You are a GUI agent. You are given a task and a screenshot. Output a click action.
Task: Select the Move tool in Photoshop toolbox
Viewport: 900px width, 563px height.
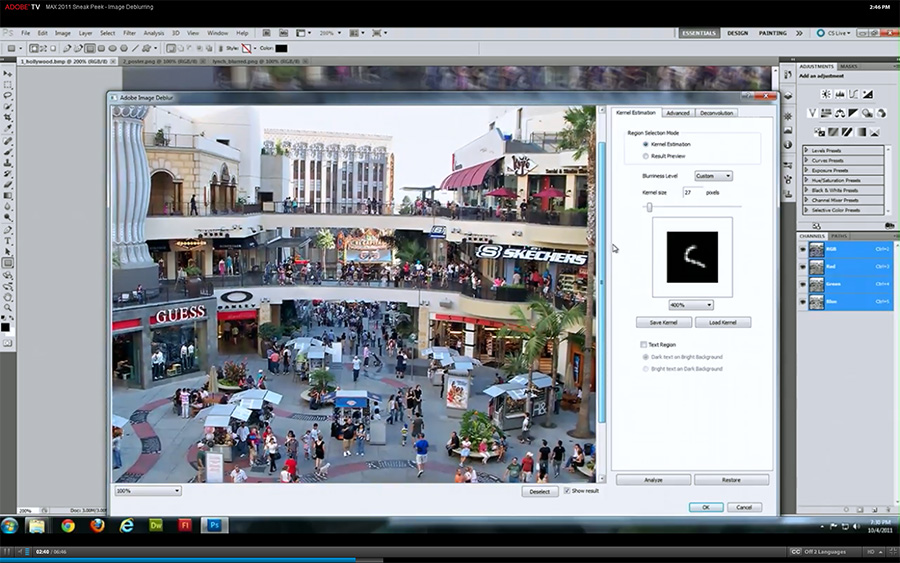pyautogui.click(x=7, y=74)
